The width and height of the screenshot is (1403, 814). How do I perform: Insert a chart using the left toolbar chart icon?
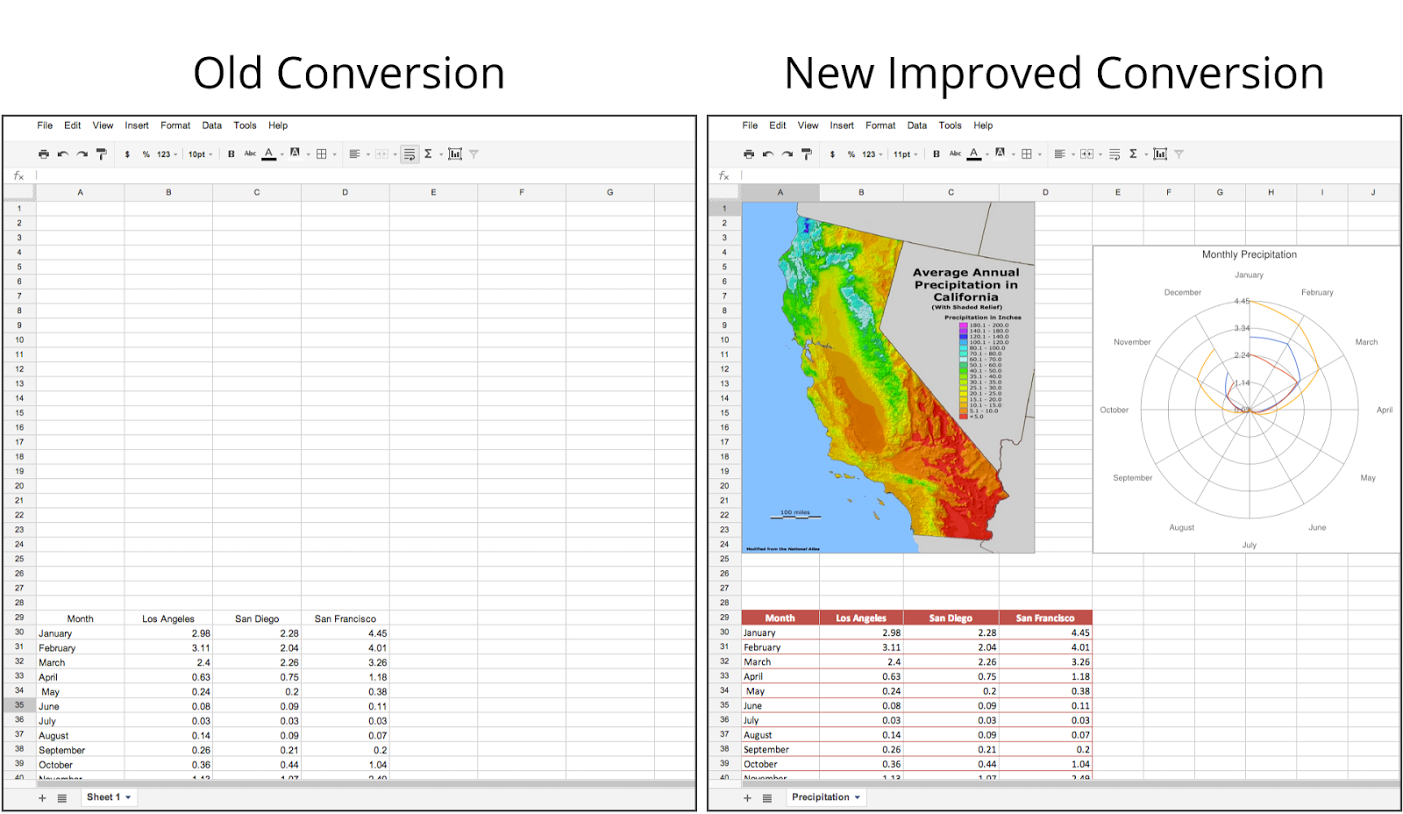click(x=455, y=154)
